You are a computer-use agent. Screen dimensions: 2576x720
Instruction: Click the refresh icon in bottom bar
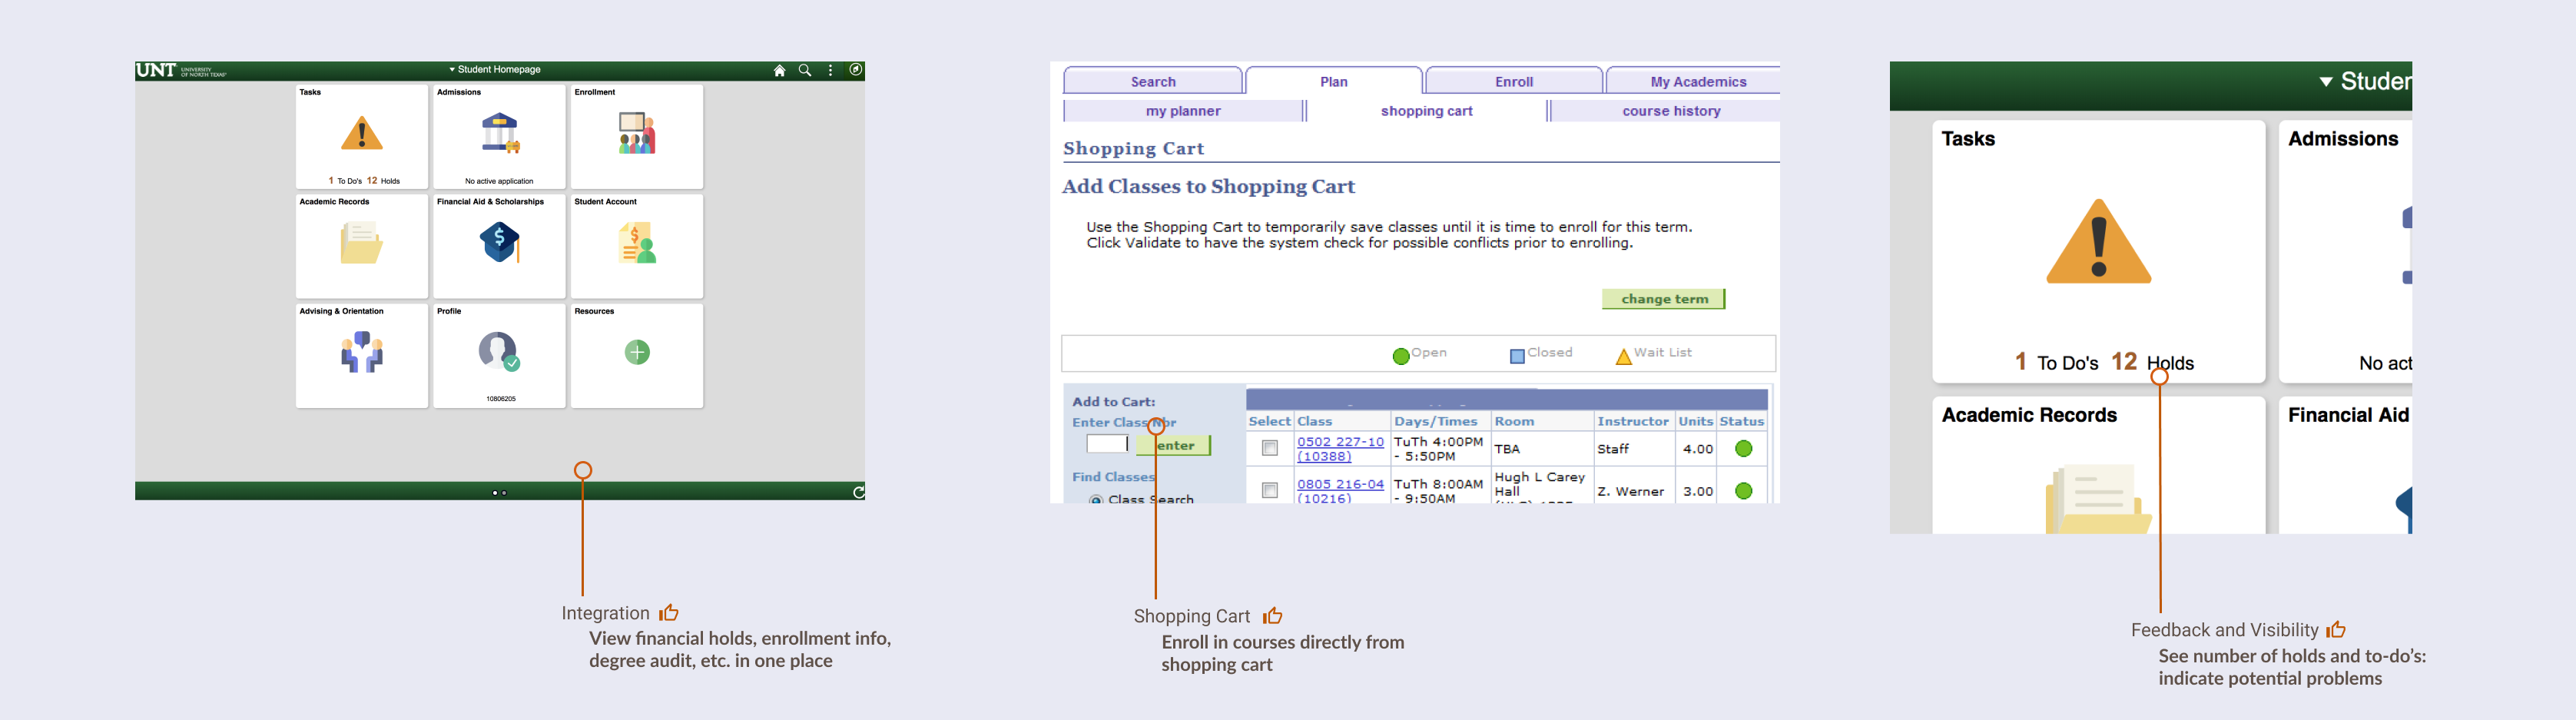[858, 492]
